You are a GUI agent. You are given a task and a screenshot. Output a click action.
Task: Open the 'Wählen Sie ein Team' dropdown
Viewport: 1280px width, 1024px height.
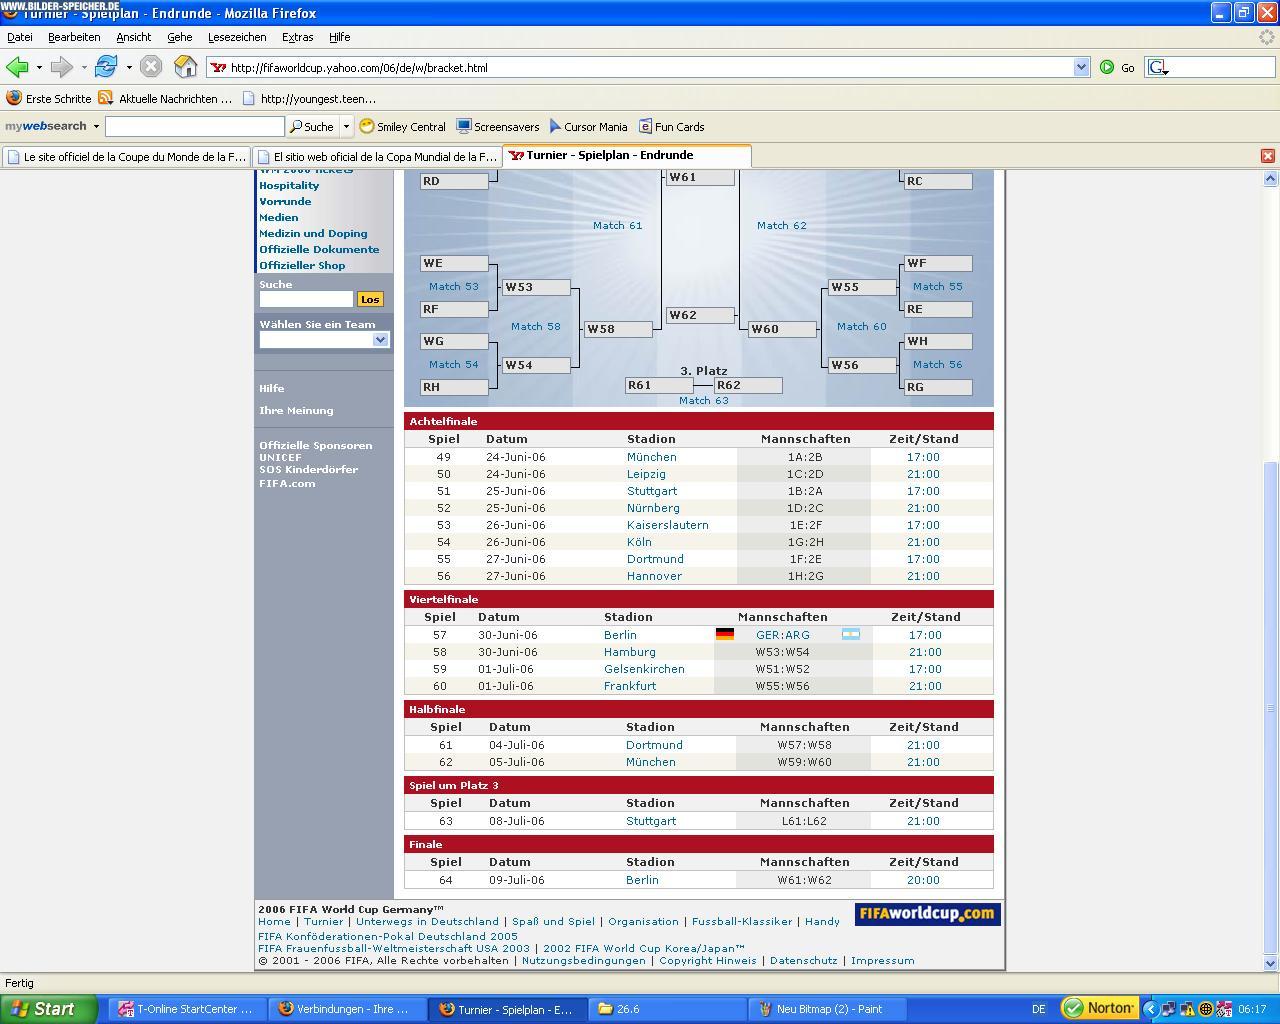[380, 340]
